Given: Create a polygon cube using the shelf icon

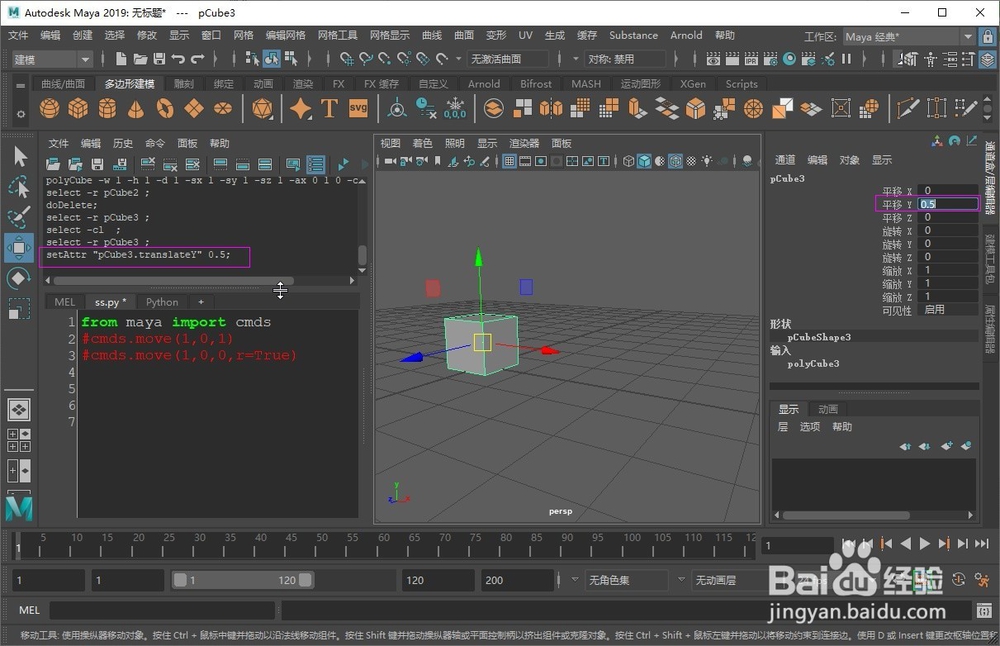Looking at the screenshot, I should (x=76, y=107).
